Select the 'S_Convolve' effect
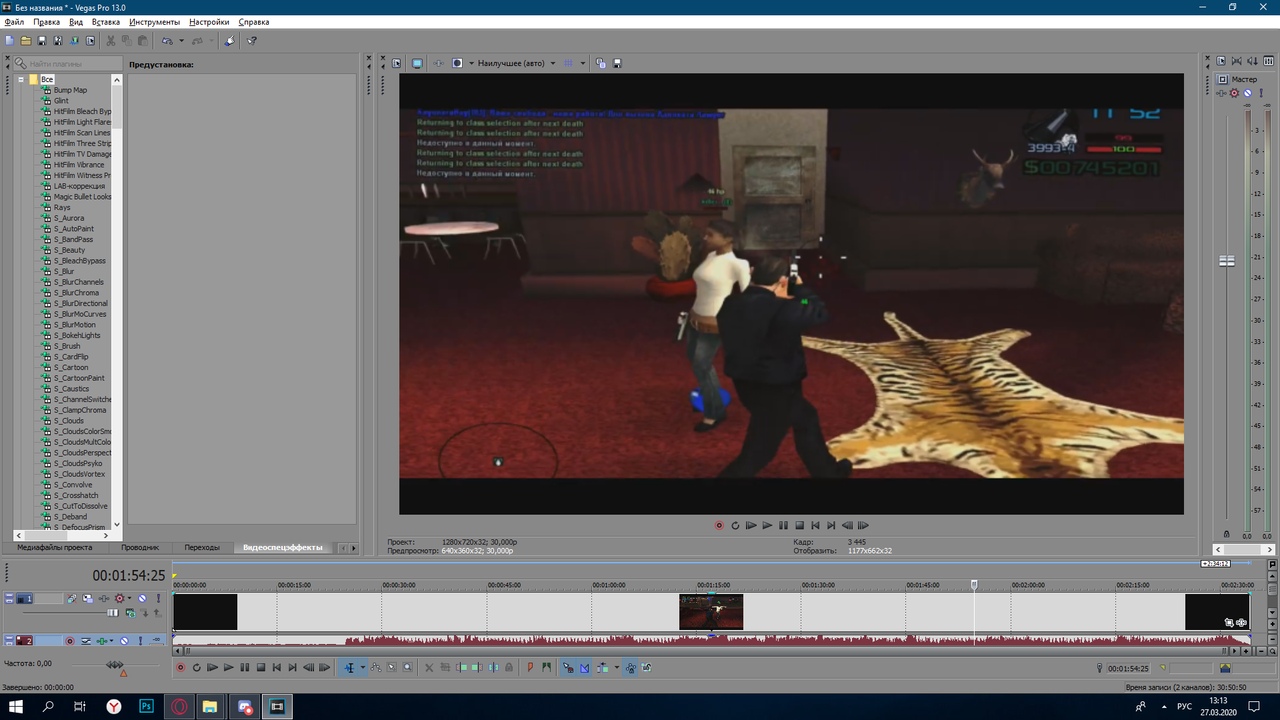1280x720 pixels. click(72, 485)
